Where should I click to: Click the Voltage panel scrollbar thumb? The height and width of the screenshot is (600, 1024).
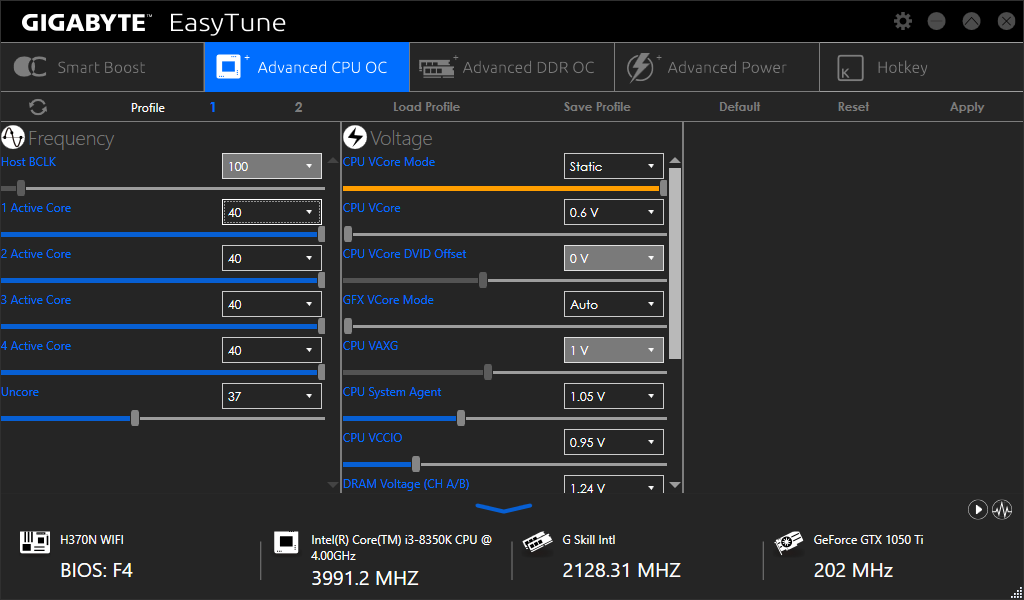tap(675, 263)
